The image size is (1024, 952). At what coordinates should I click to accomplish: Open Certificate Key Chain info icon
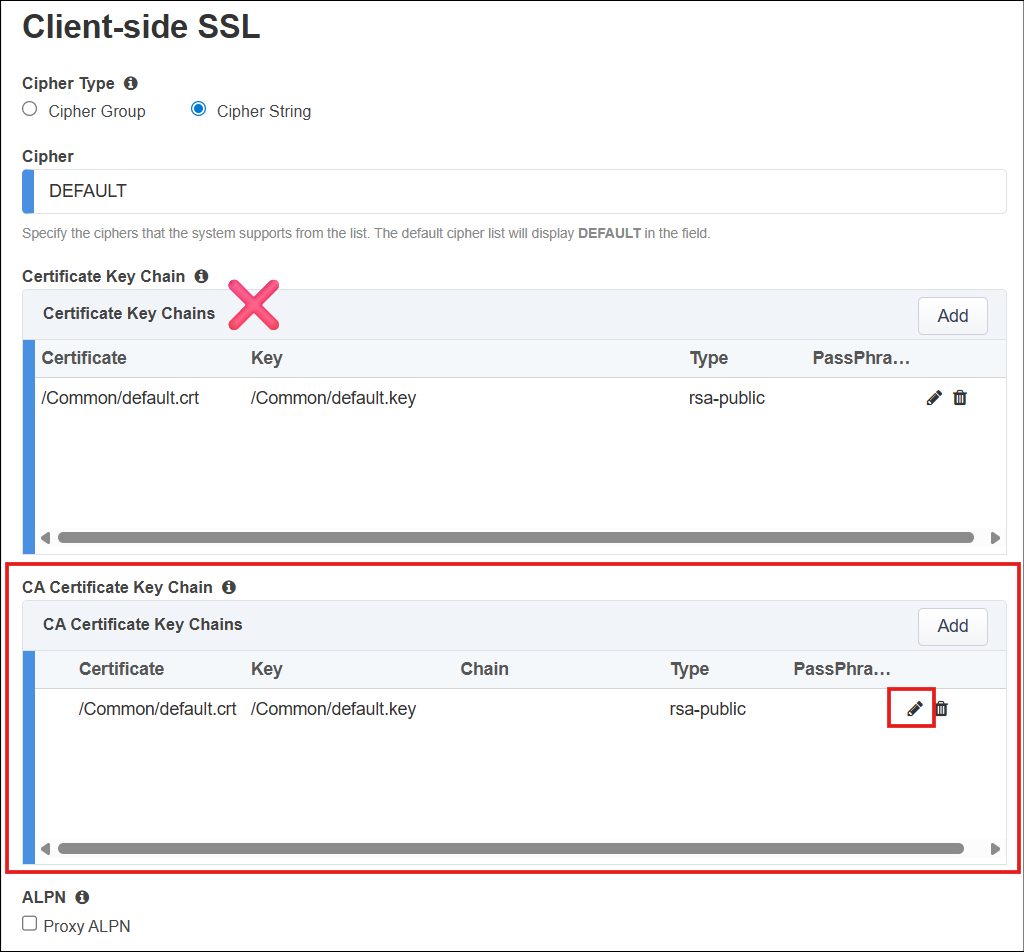201,276
